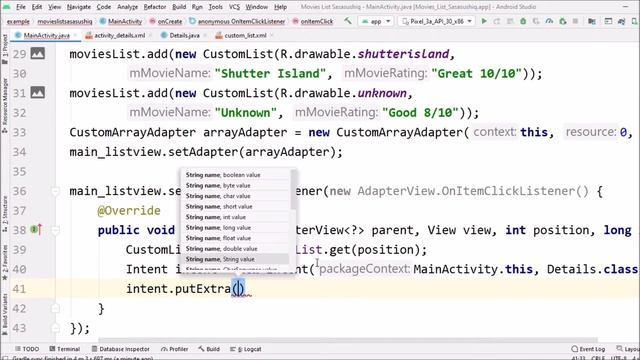Collapse the code fold on line 36

tap(55, 191)
